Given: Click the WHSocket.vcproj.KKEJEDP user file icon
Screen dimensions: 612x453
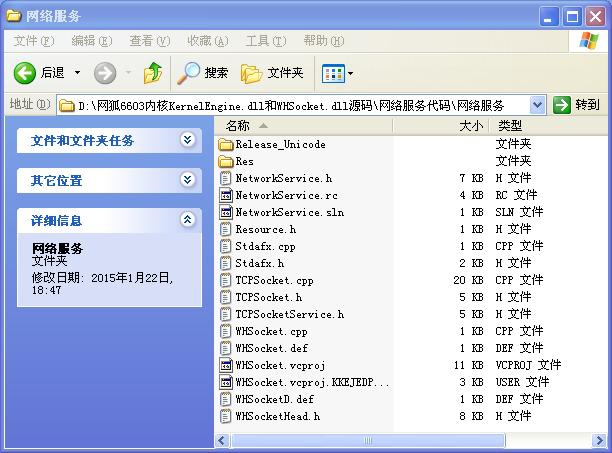Looking at the screenshot, I should tap(226, 382).
